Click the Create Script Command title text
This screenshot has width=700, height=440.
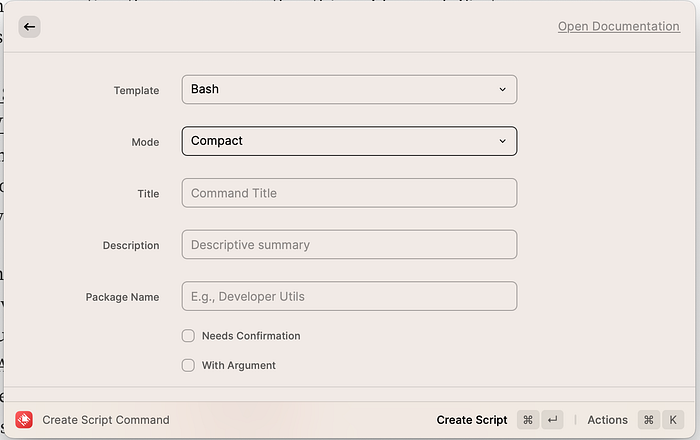click(106, 420)
